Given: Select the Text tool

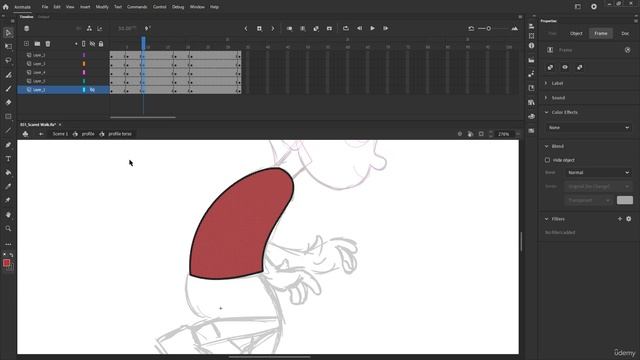Looking at the screenshot, I should (8, 159).
